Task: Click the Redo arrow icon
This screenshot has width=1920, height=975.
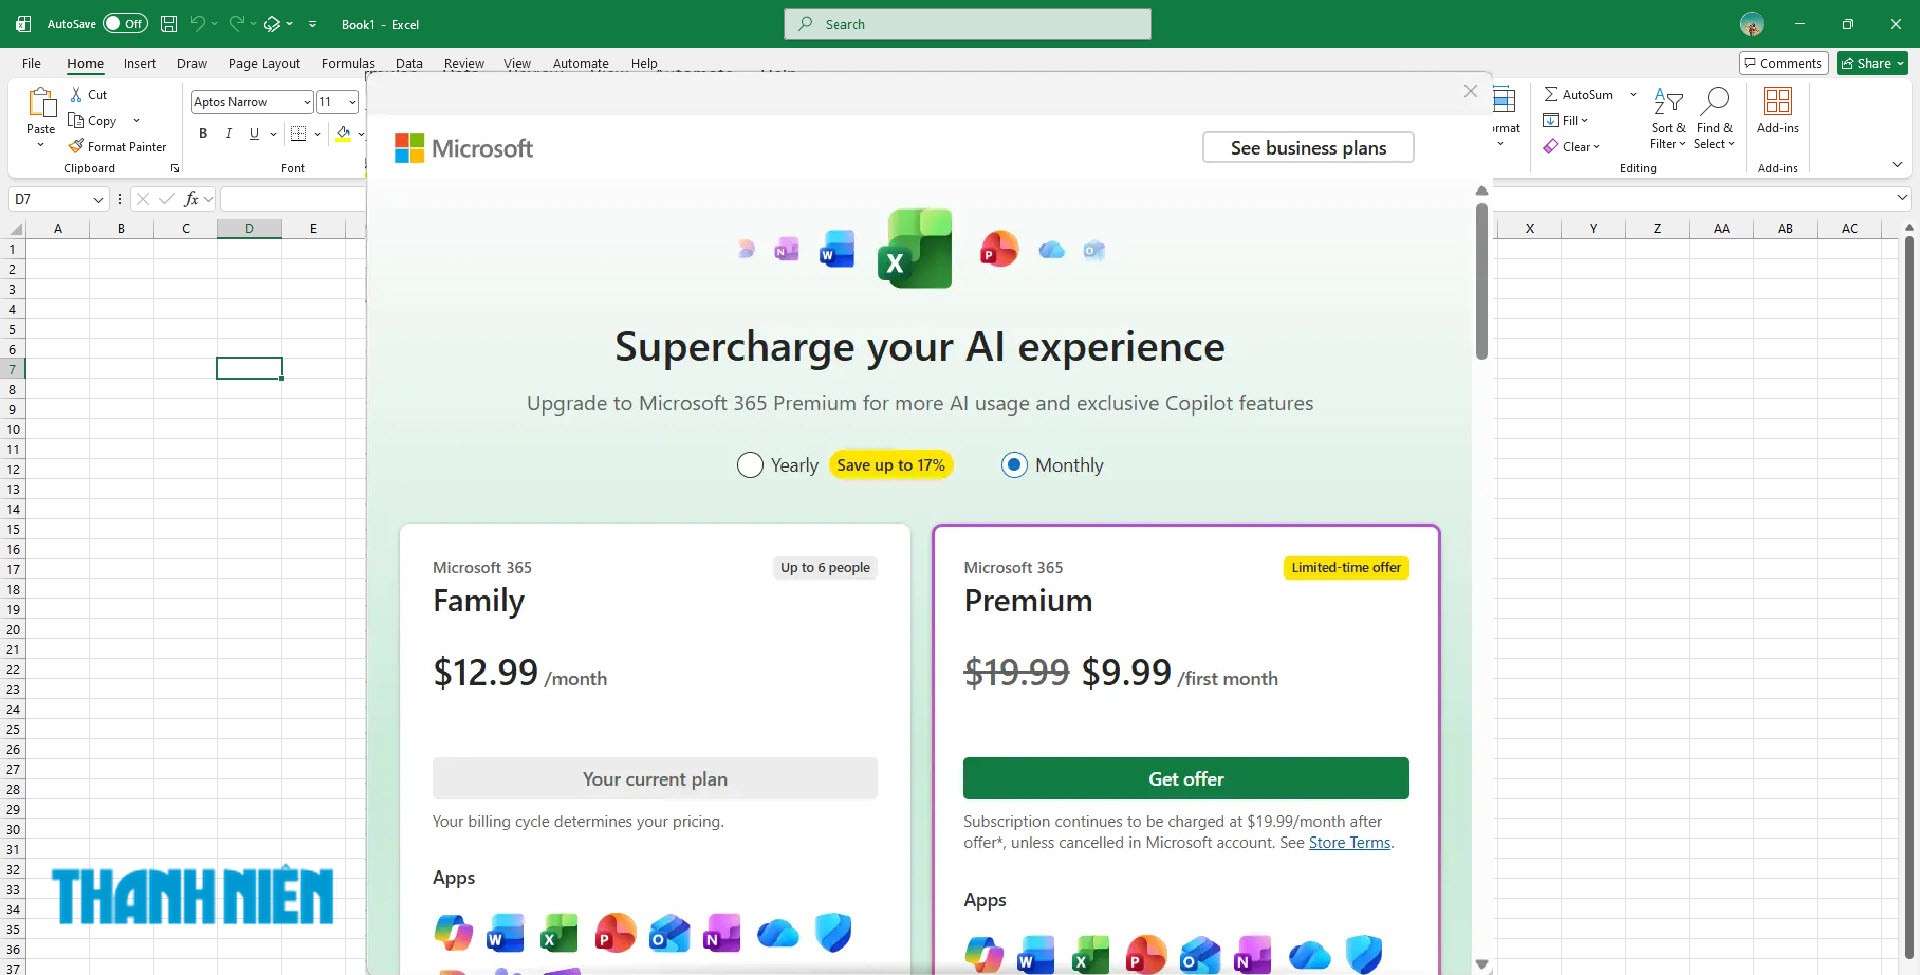Action: coord(237,24)
